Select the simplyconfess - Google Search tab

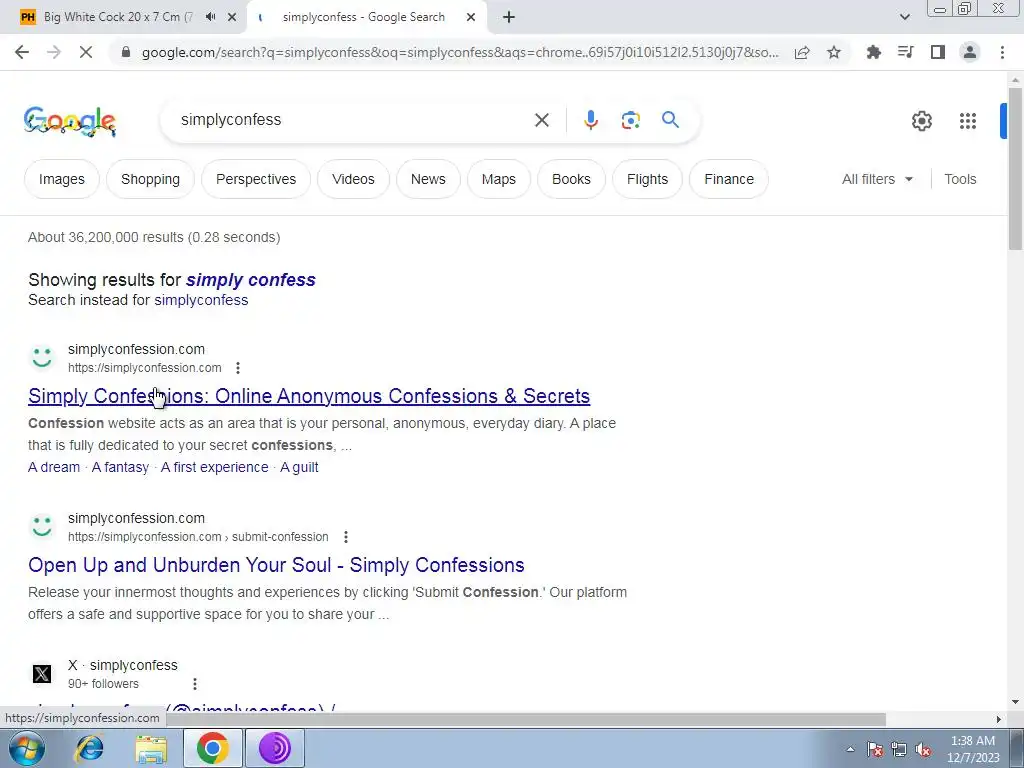coord(364,18)
